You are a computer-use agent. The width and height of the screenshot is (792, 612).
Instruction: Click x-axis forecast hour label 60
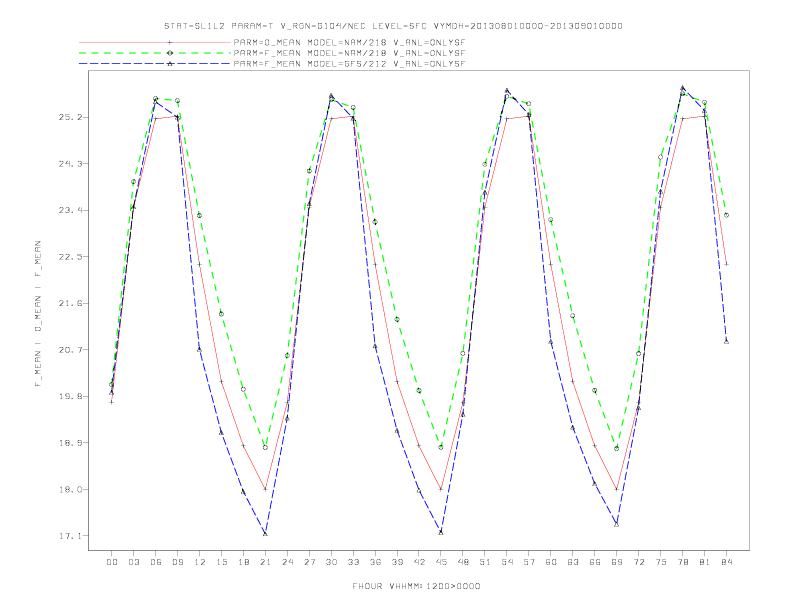click(x=551, y=562)
